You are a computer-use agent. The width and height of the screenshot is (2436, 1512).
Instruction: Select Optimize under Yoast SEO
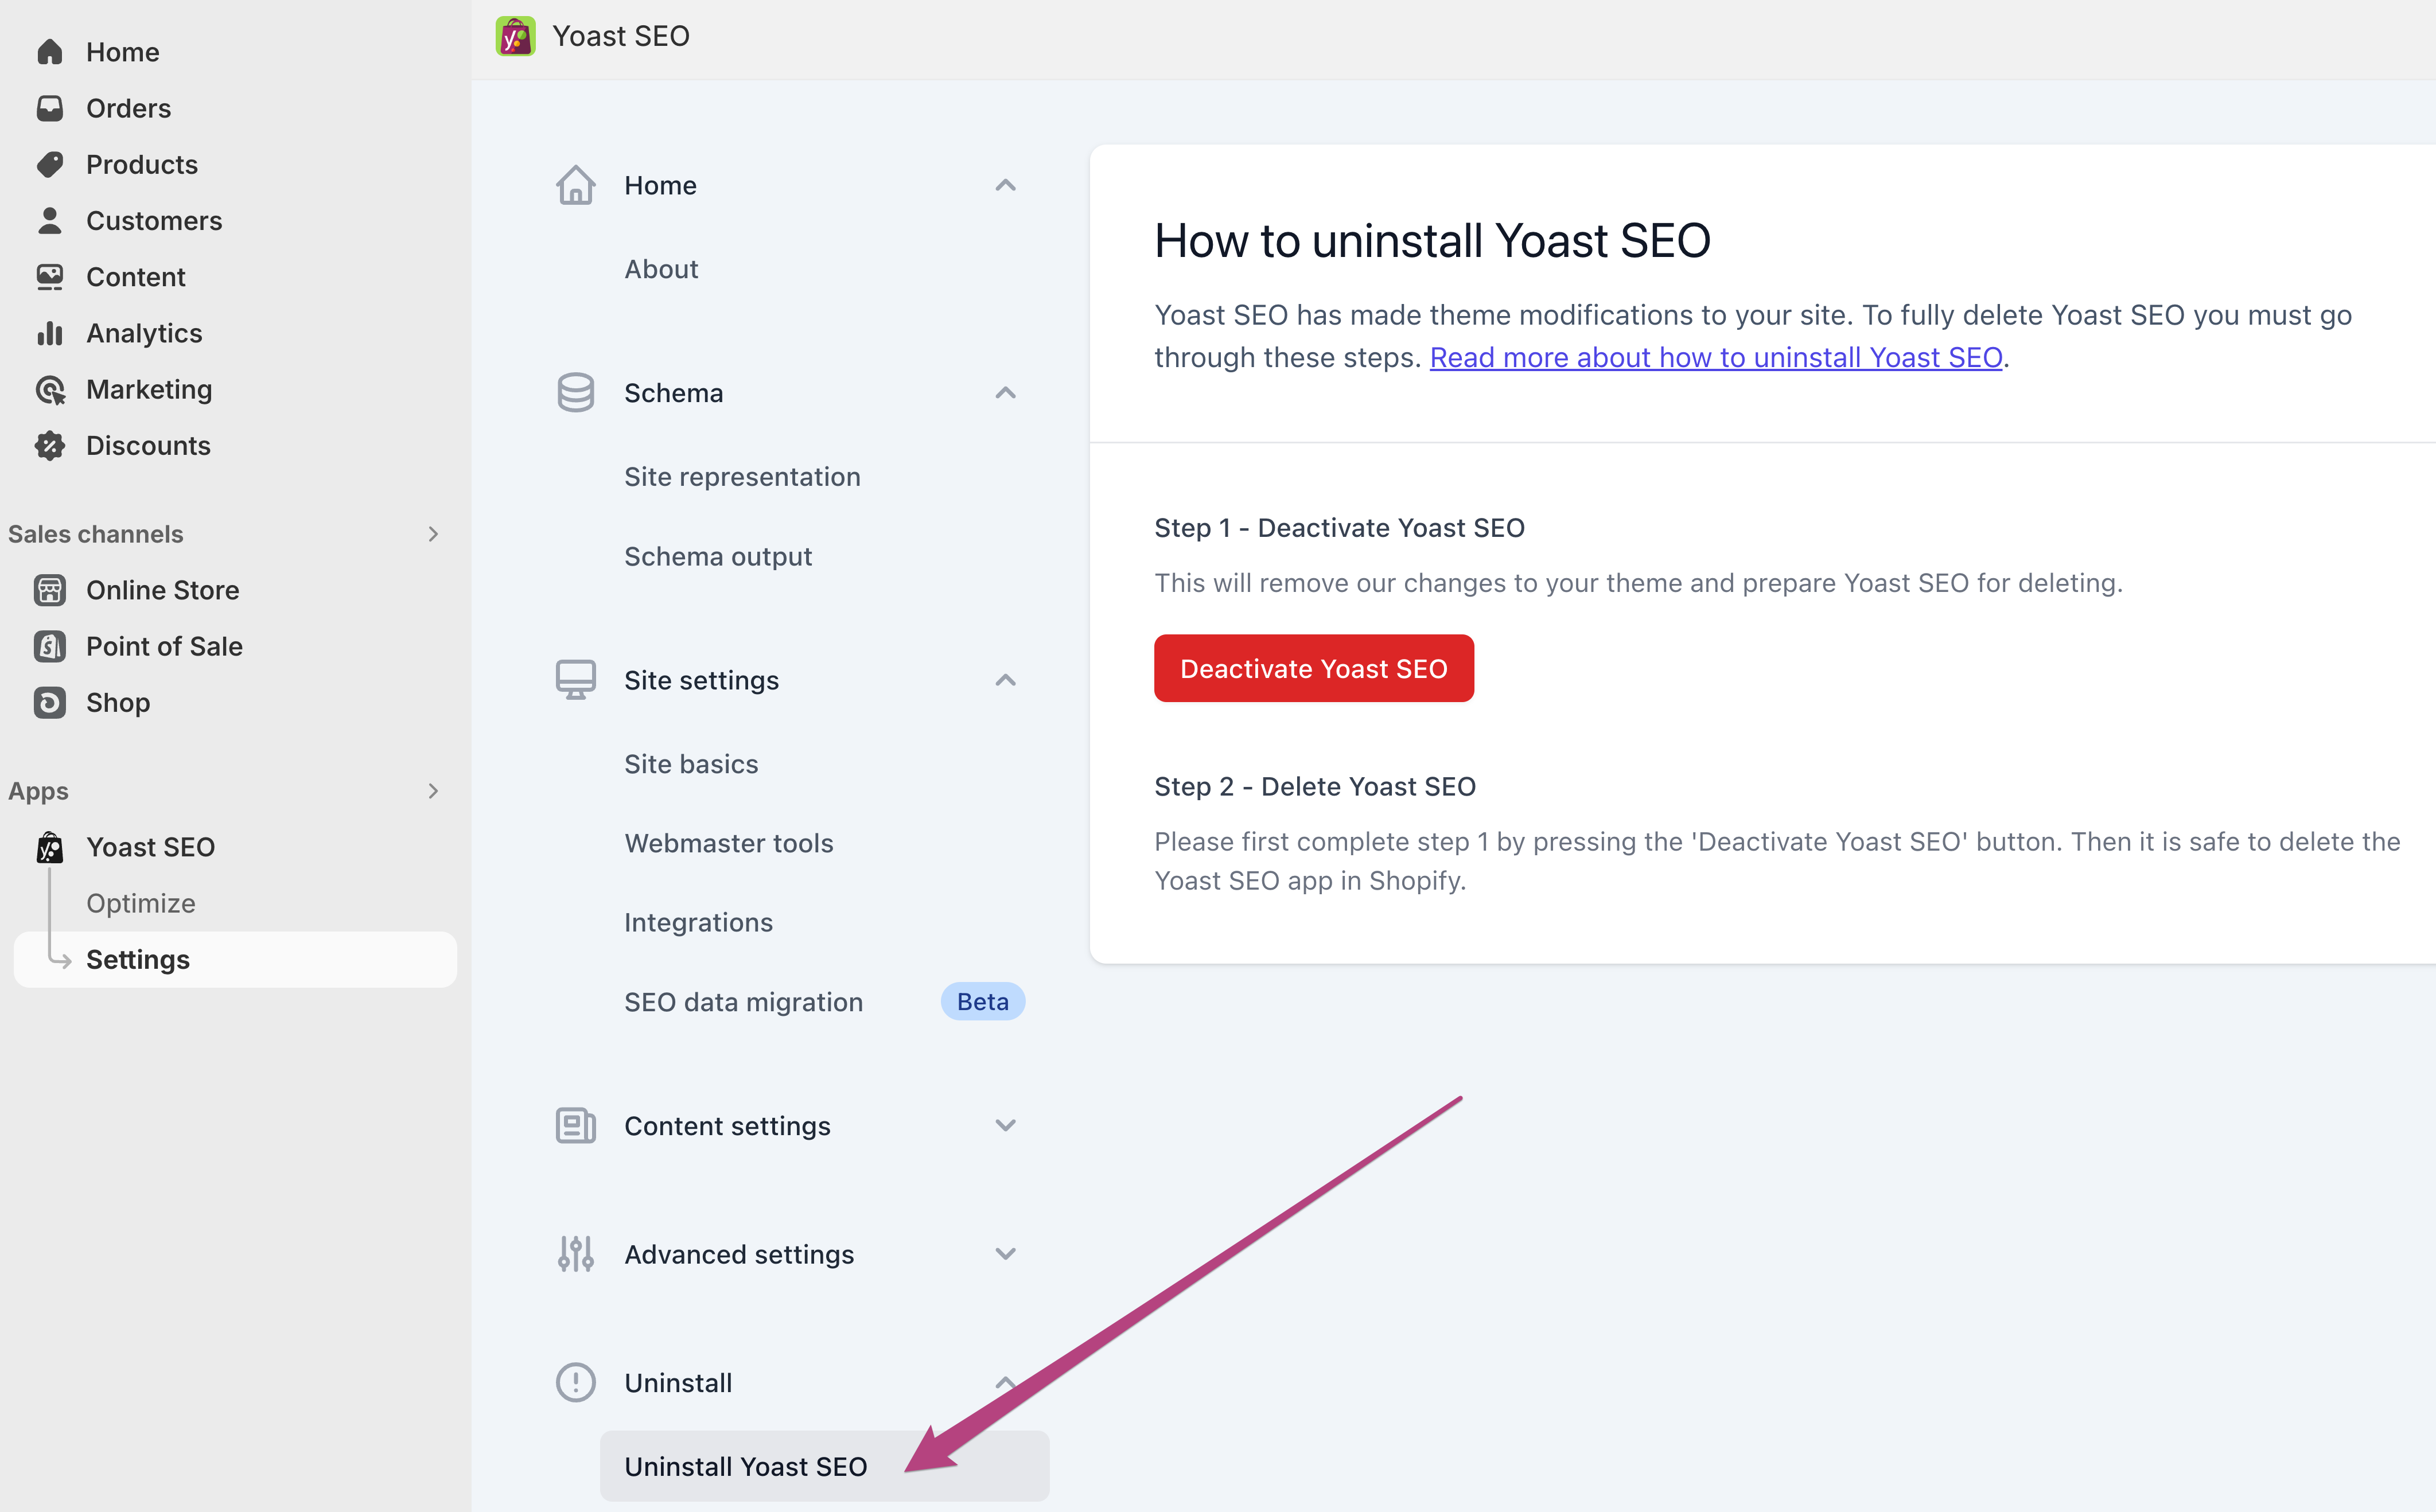[x=141, y=903]
